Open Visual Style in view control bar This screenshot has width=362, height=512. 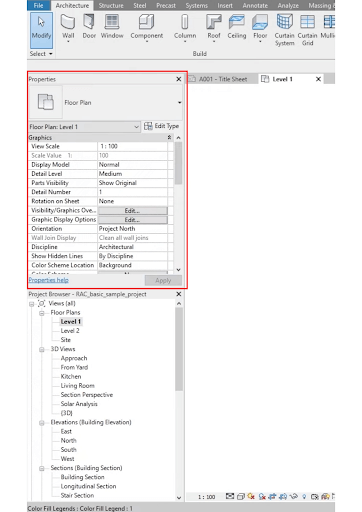point(241,497)
